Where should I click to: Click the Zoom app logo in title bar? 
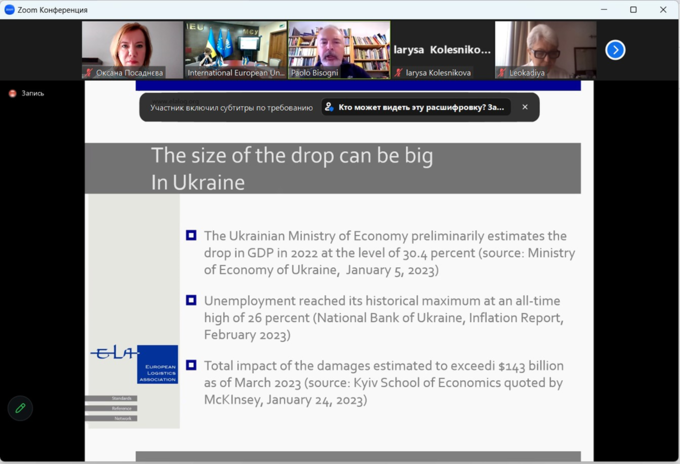(x=9, y=9)
